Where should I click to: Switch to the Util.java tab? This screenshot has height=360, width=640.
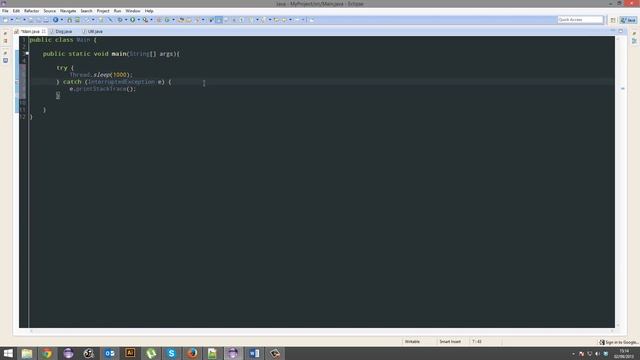[x=93, y=31]
